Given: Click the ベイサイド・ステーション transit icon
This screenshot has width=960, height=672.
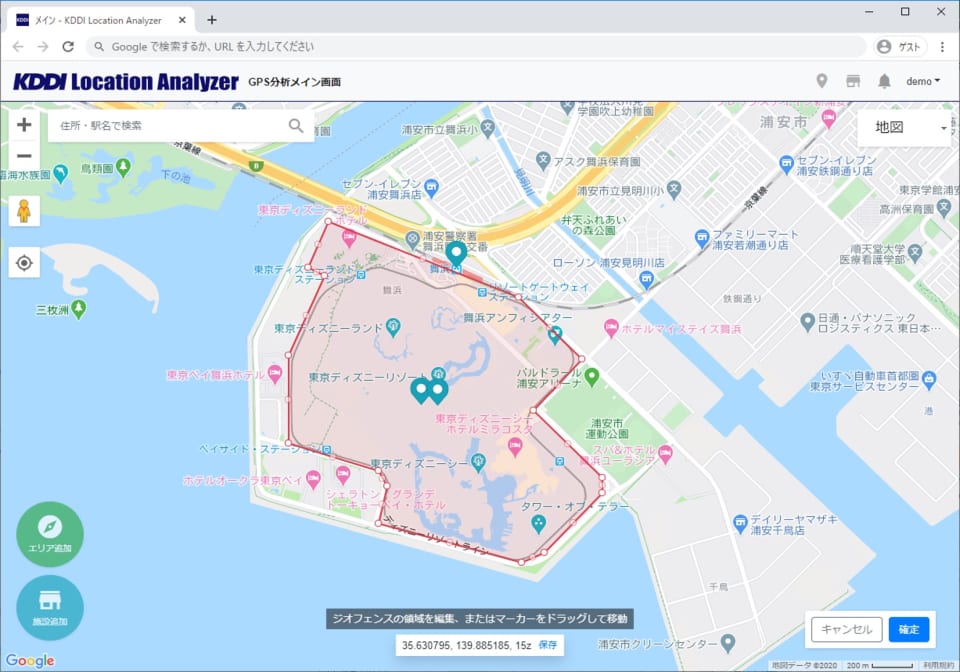Looking at the screenshot, I should tap(327, 450).
